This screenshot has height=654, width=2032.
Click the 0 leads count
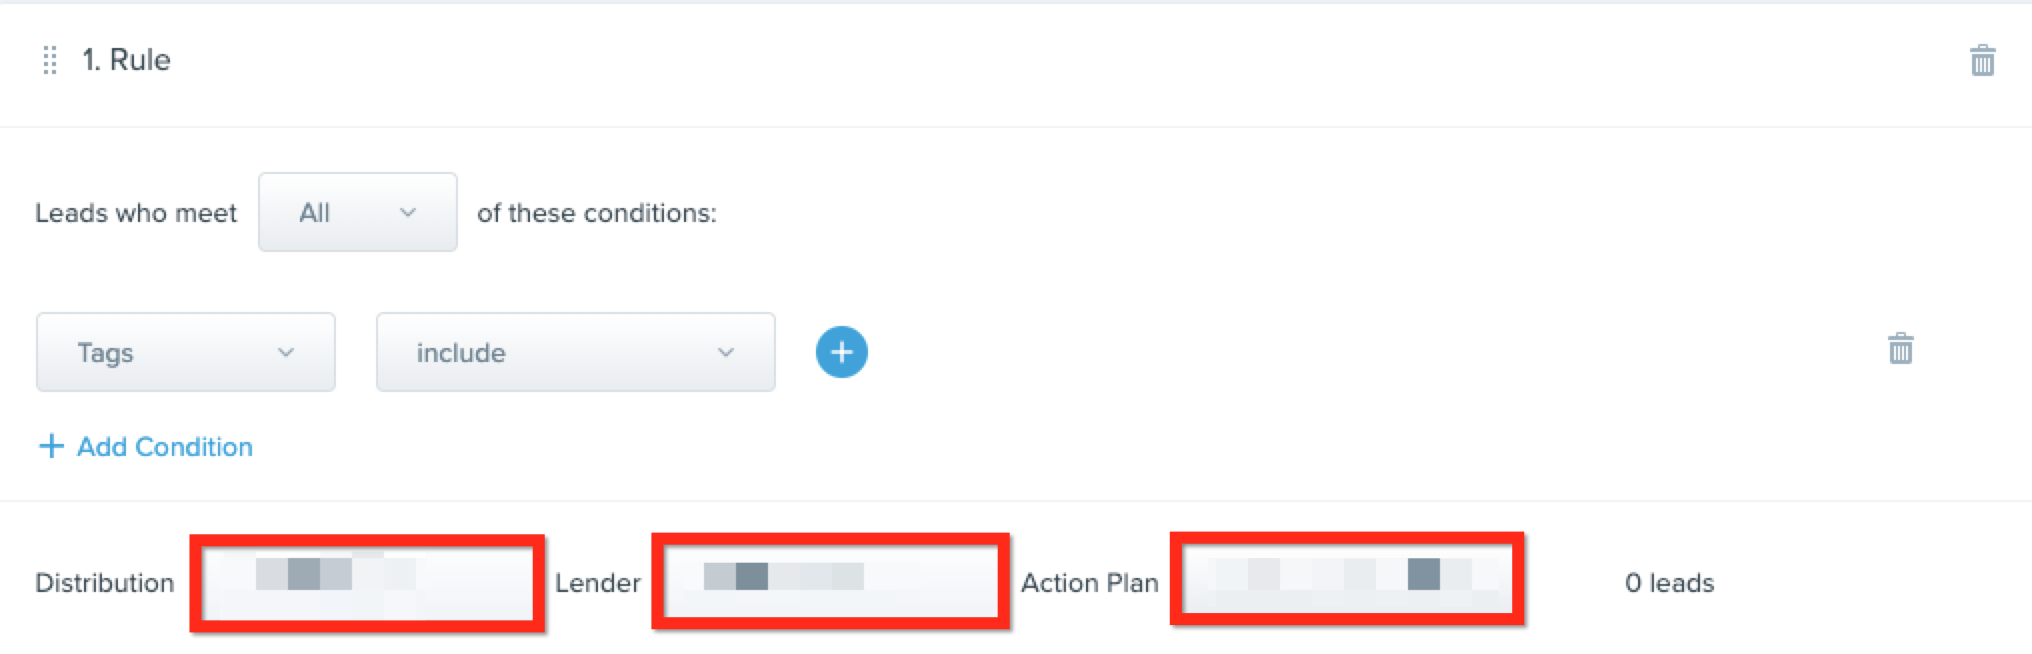coord(1669,582)
